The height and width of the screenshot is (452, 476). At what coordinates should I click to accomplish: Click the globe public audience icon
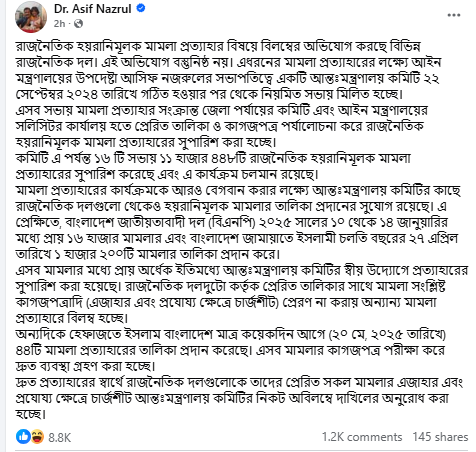click(78, 24)
